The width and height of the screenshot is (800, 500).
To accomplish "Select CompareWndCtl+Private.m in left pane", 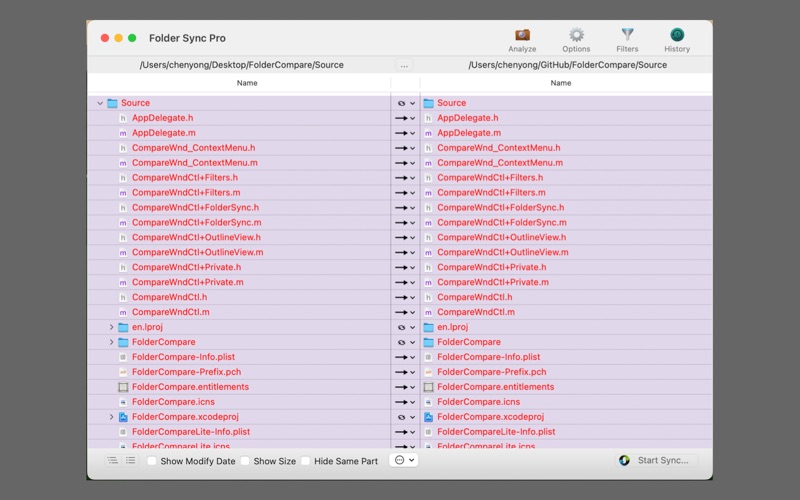I will tap(188, 282).
